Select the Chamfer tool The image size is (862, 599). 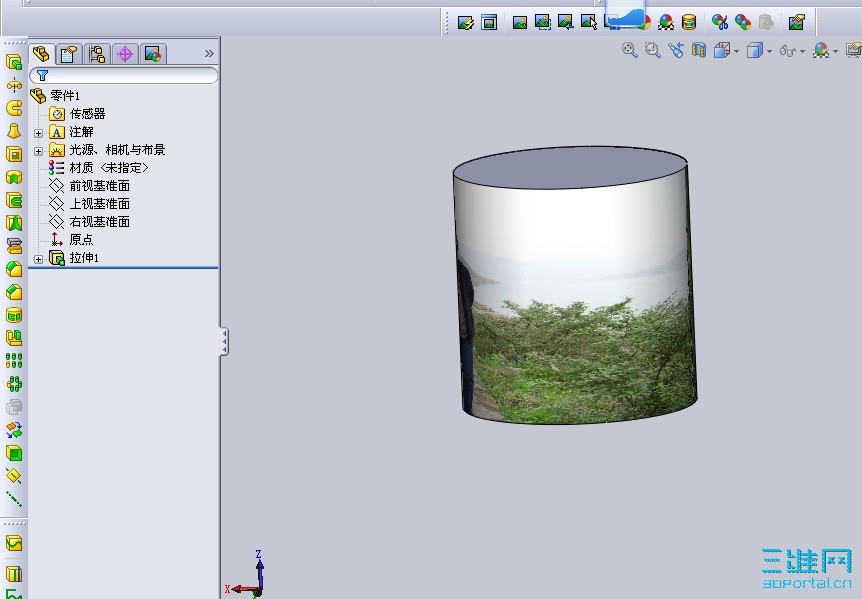(14, 292)
